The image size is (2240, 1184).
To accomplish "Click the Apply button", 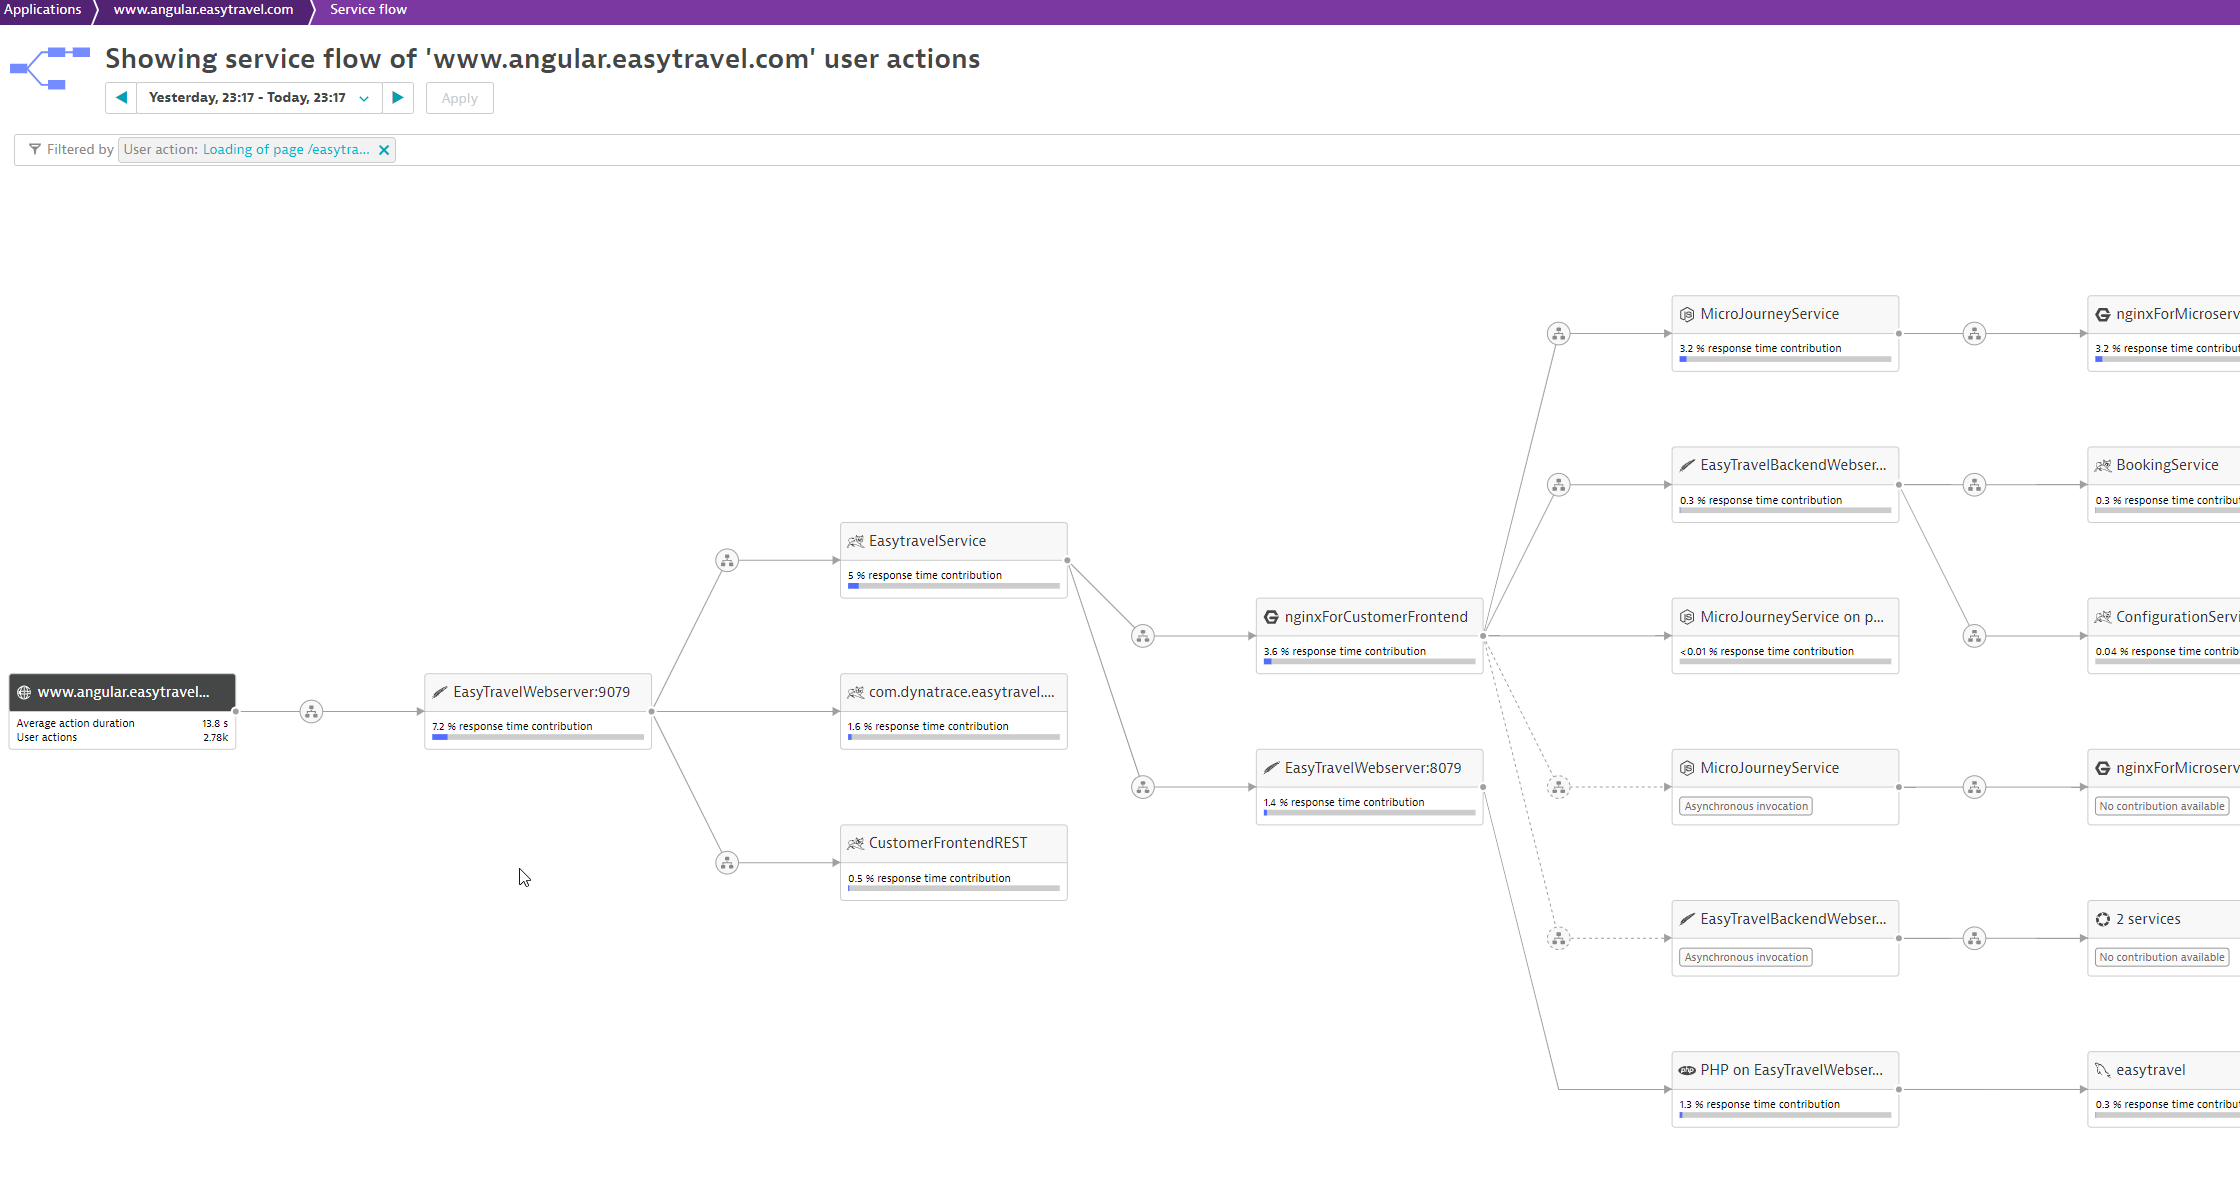I will pos(459,98).
